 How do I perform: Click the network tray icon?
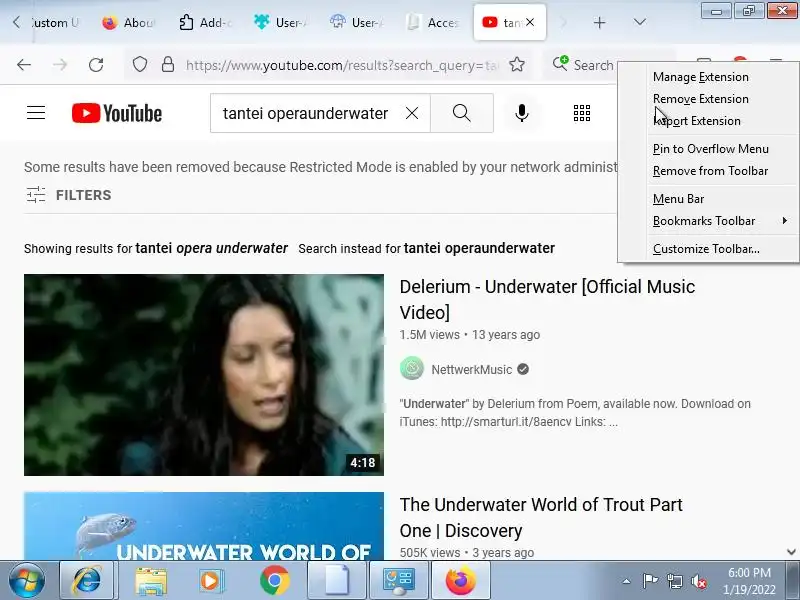(x=674, y=581)
